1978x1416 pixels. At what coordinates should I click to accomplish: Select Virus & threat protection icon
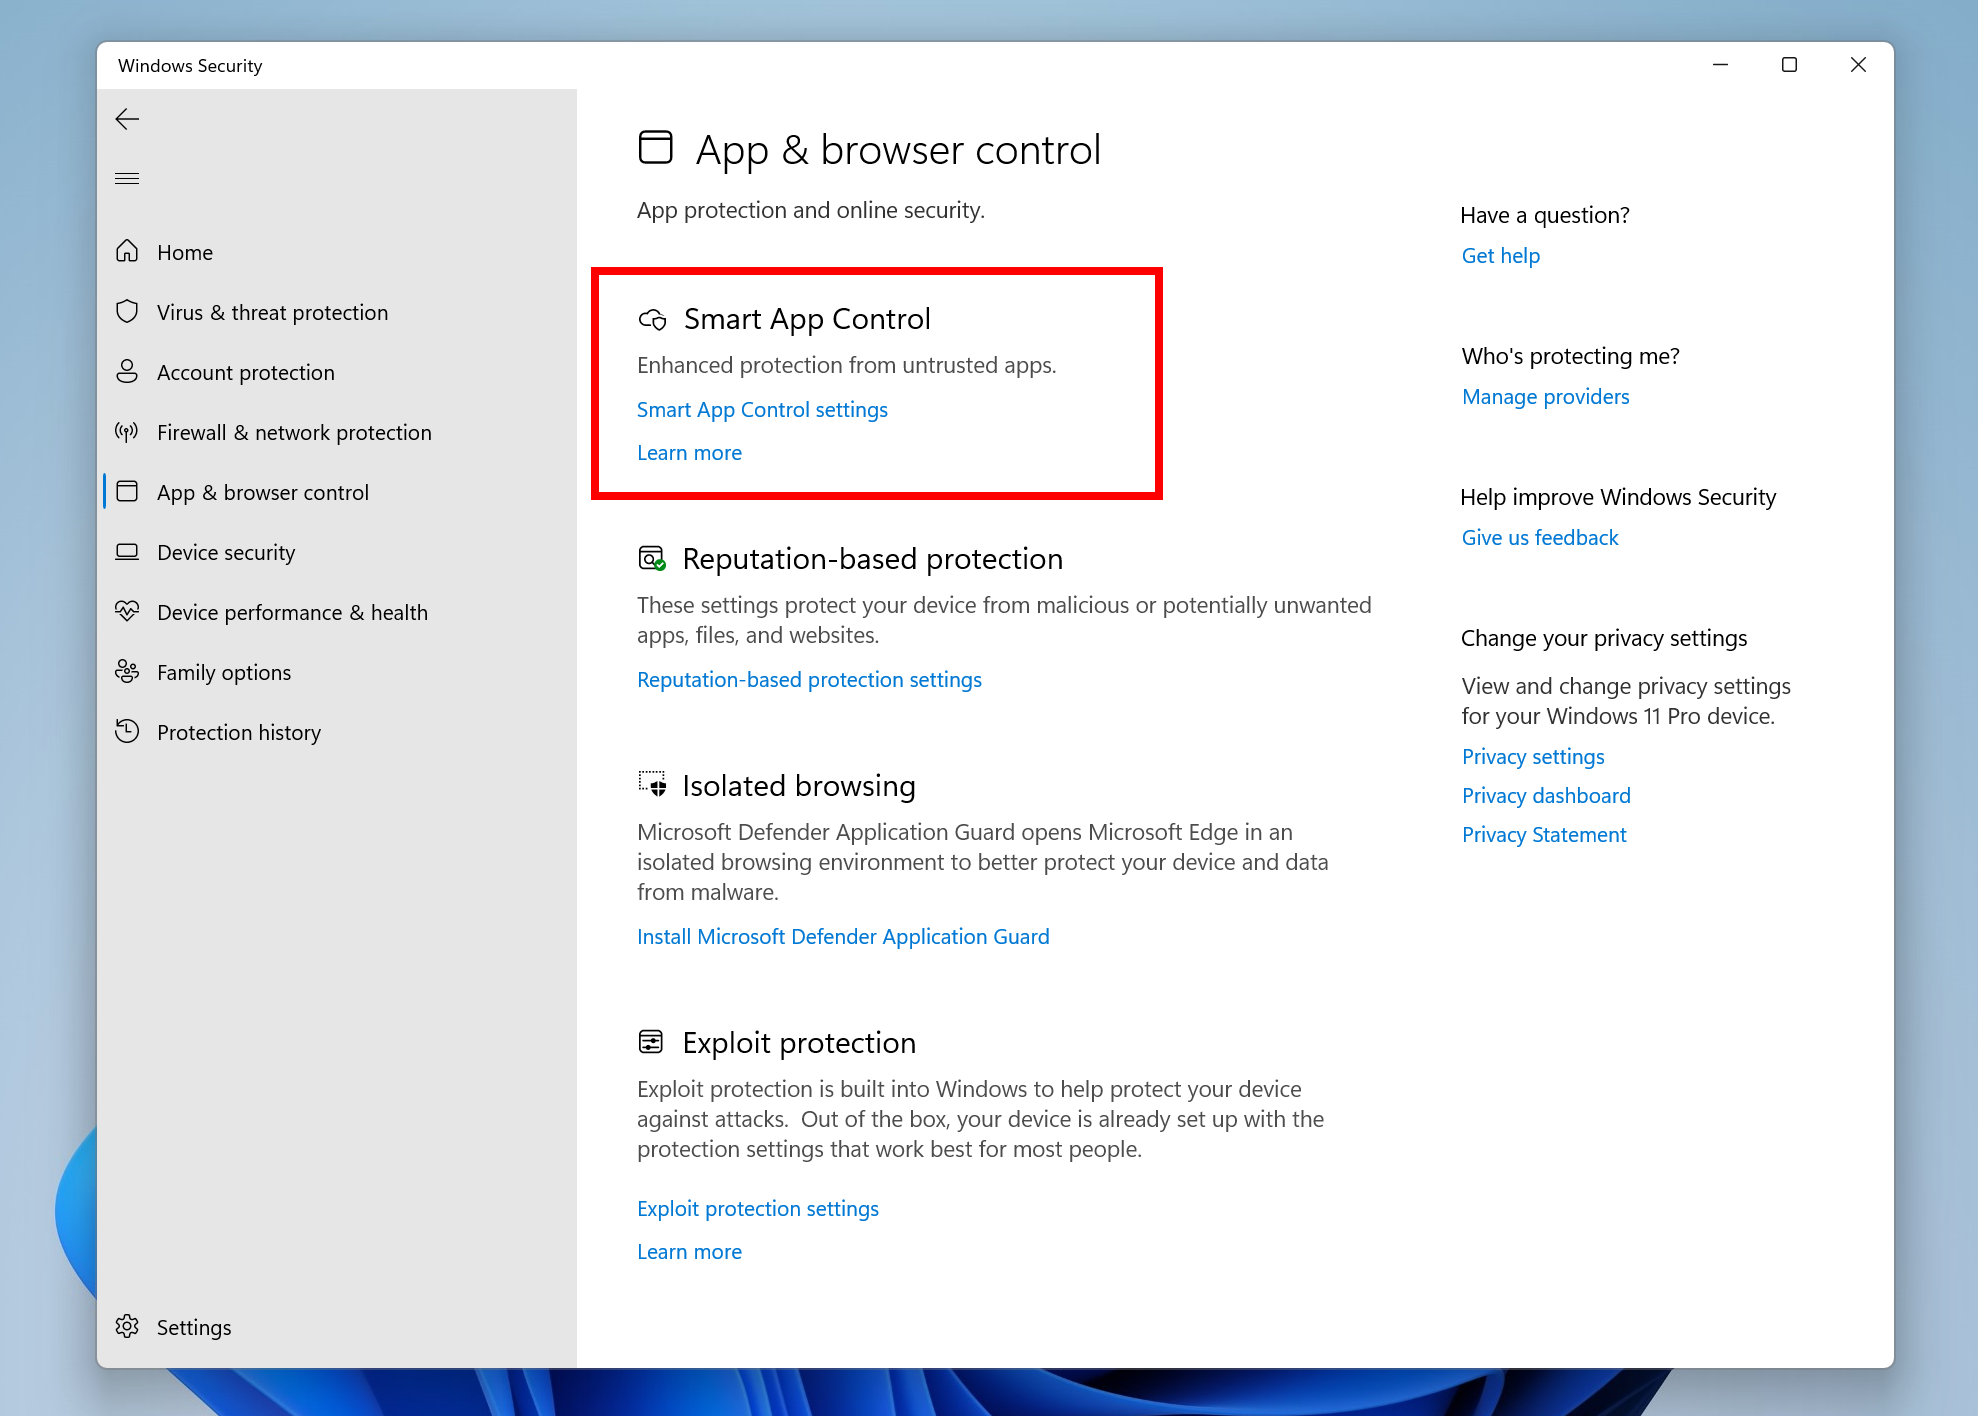point(129,311)
